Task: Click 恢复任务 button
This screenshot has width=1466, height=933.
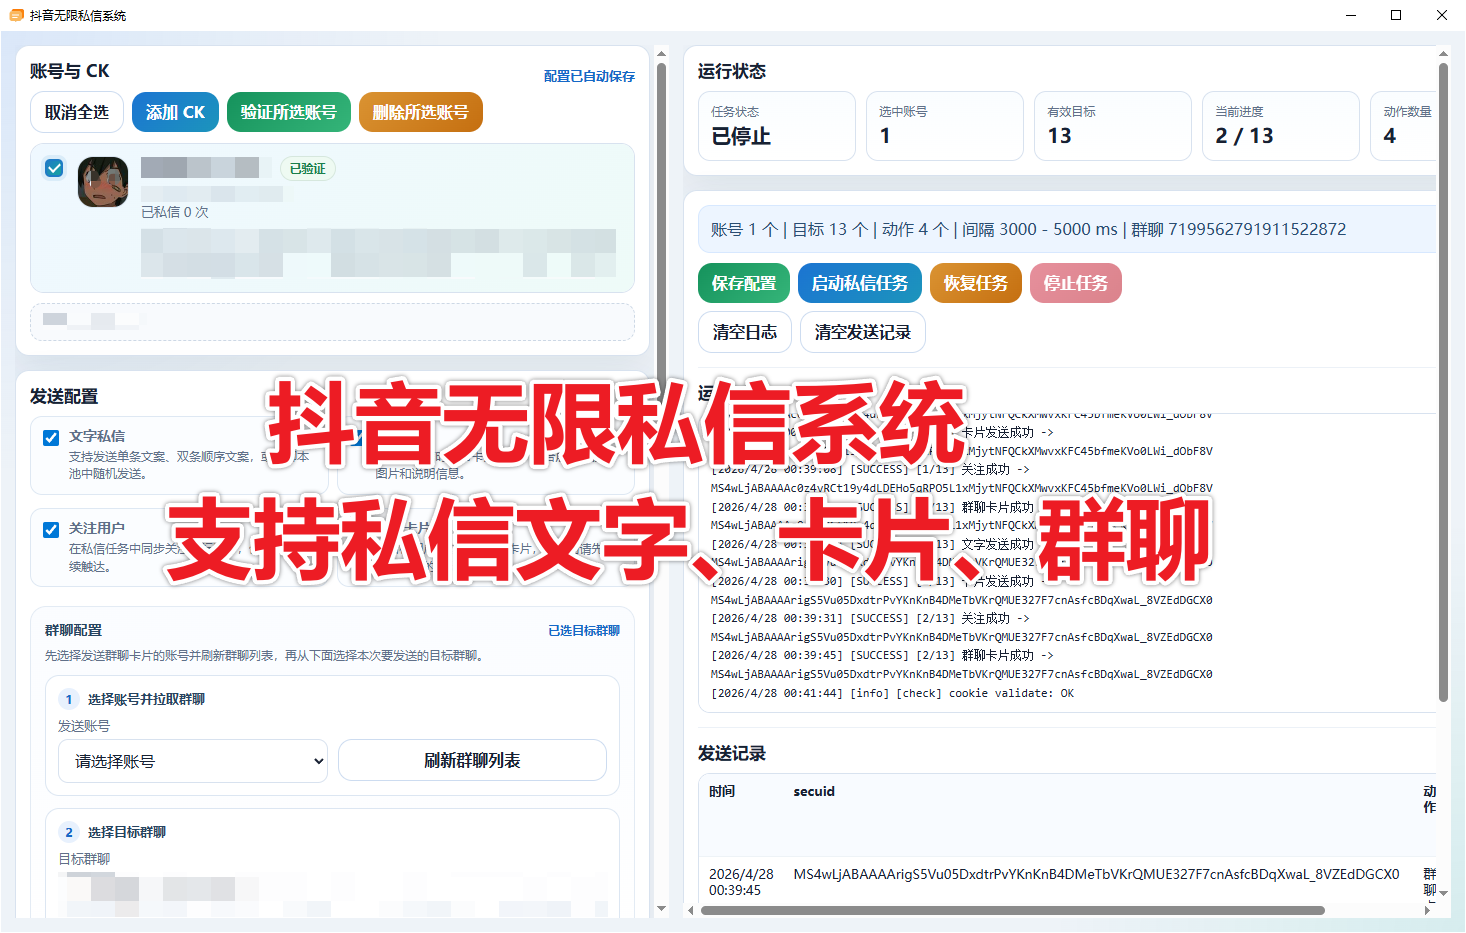Action: [x=976, y=283]
